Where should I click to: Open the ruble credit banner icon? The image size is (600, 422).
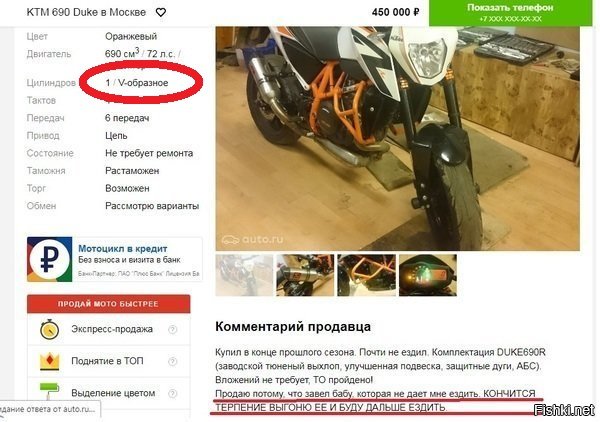click(x=49, y=259)
